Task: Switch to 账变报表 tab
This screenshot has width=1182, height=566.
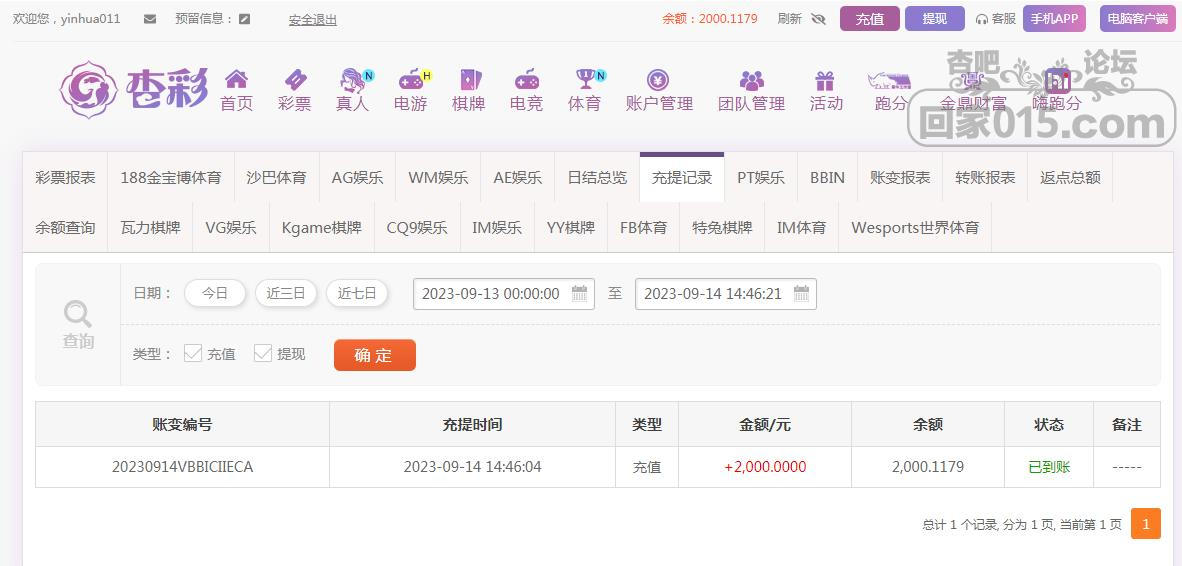Action: tap(900, 178)
